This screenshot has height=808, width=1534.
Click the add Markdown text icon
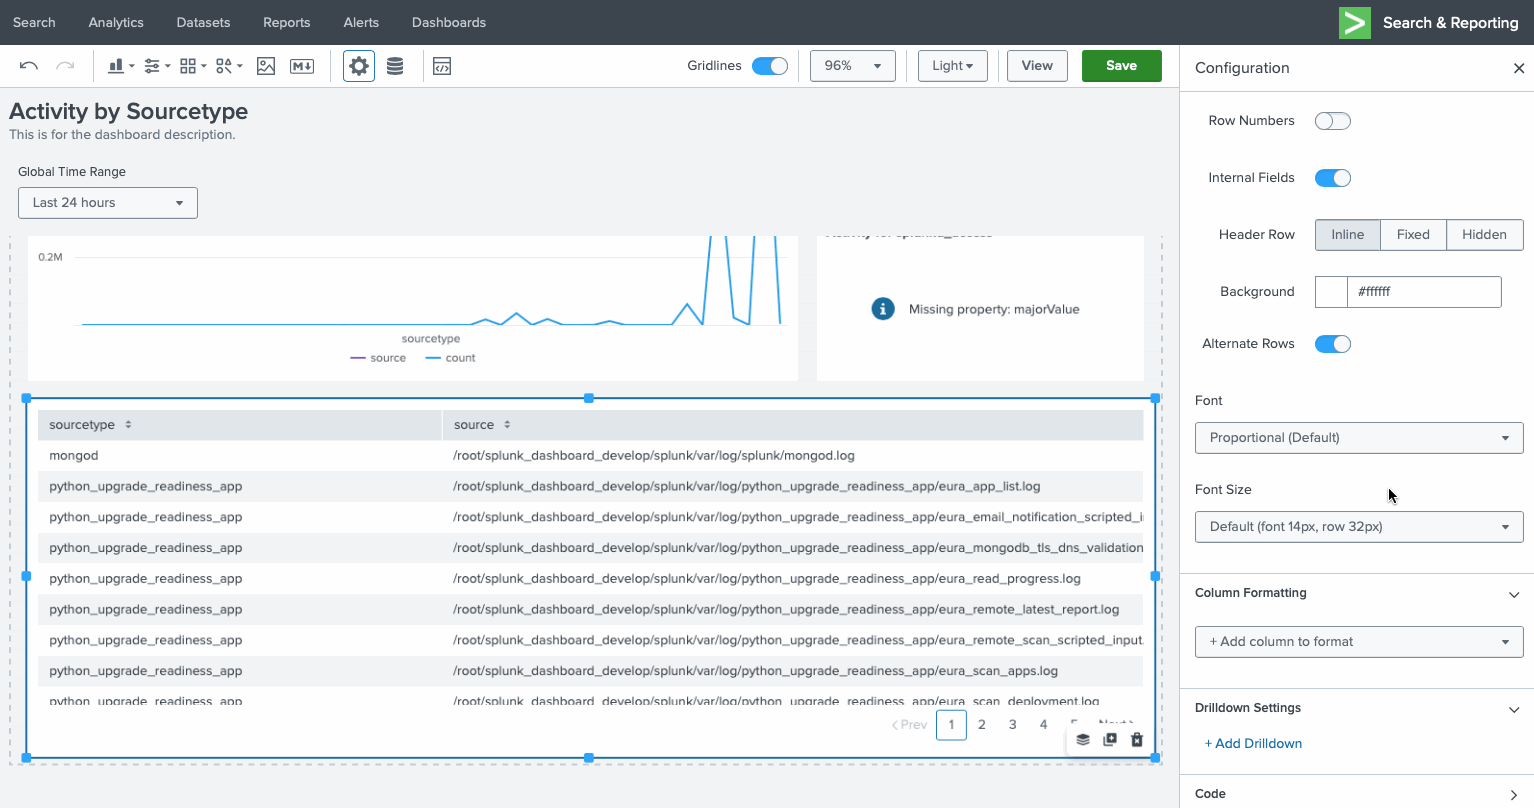click(302, 66)
